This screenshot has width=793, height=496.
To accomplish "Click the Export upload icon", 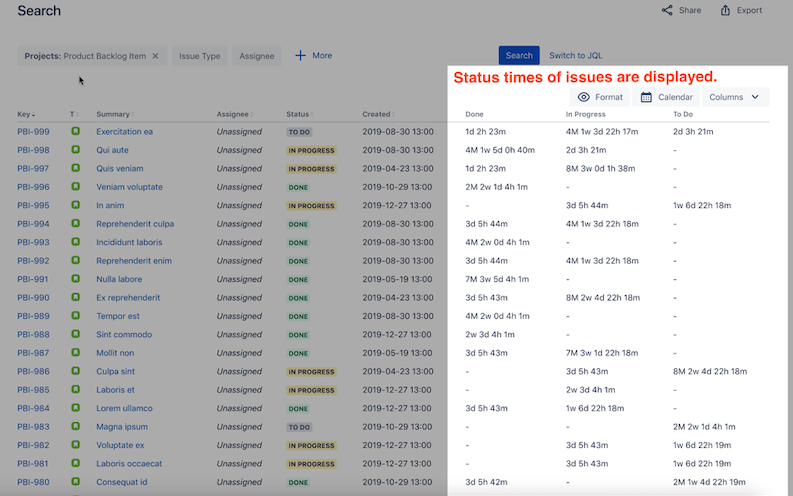I will pyautogui.click(x=725, y=10).
